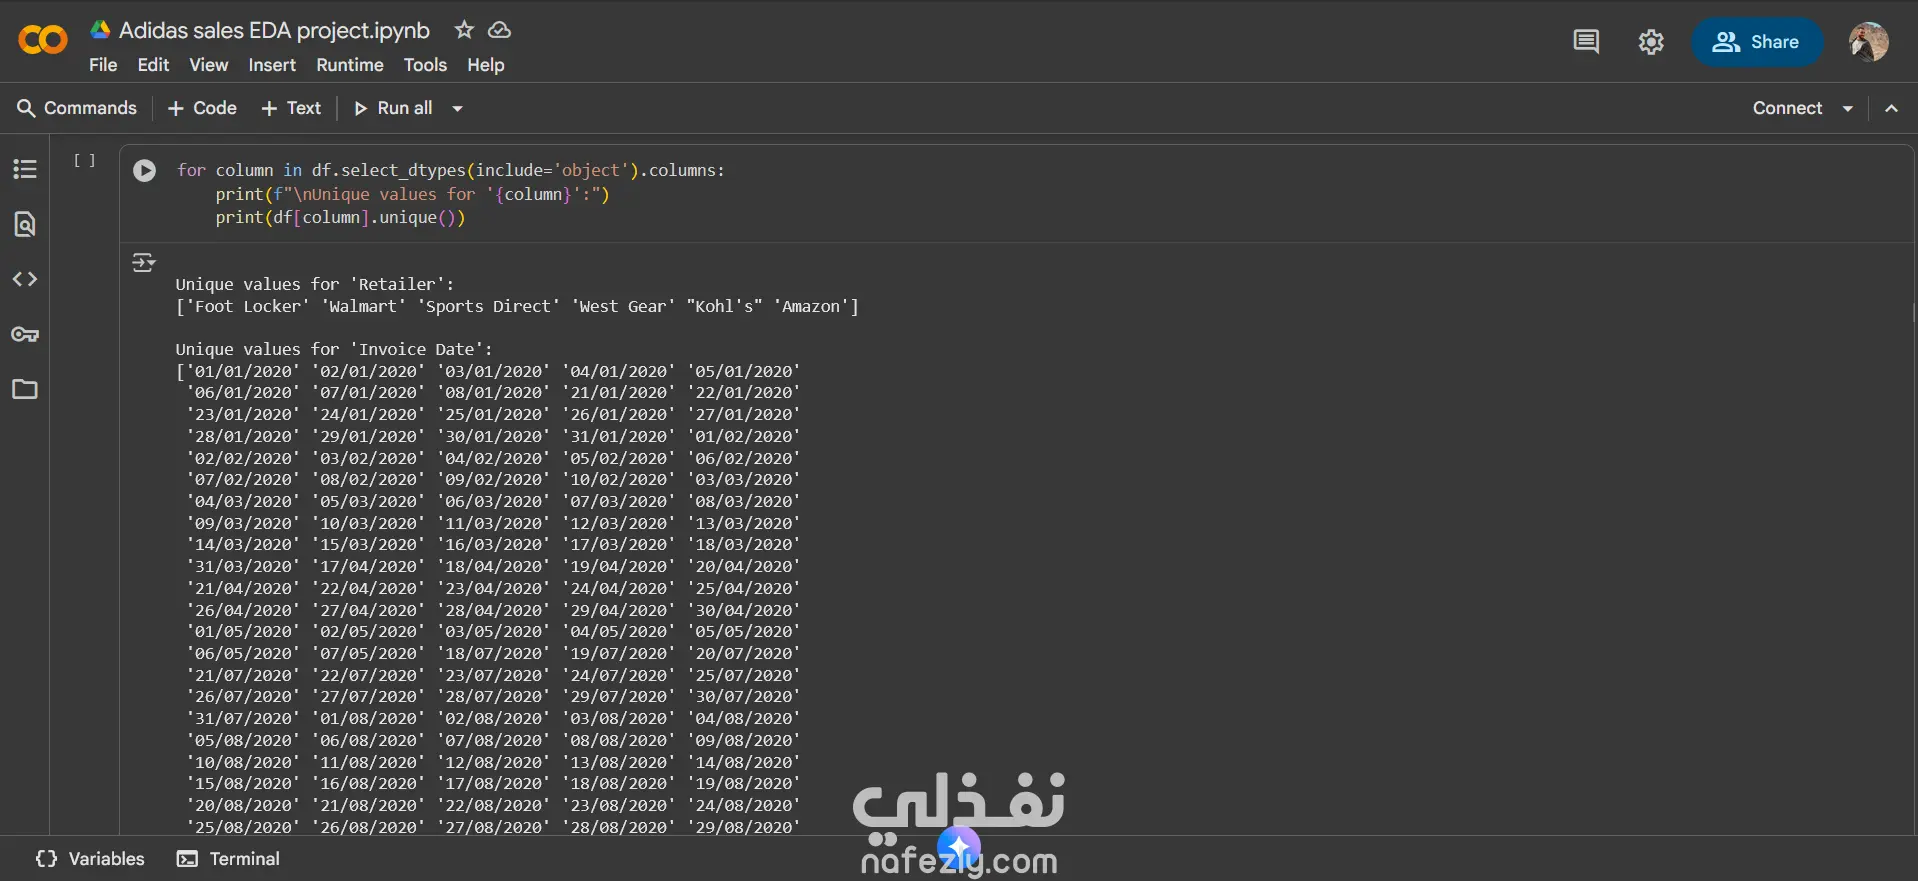Viewport: 1918px width, 881px height.
Task: Click the cell output options icon
Action: 144,263
